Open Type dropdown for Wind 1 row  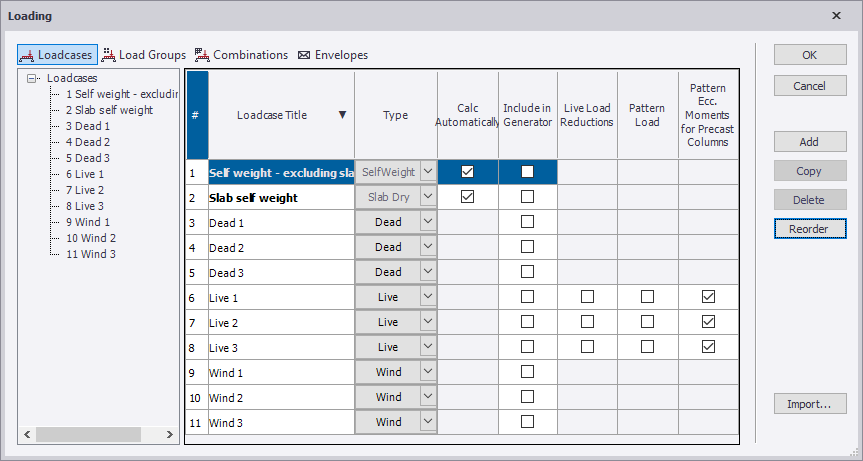[x=428, y=372]
